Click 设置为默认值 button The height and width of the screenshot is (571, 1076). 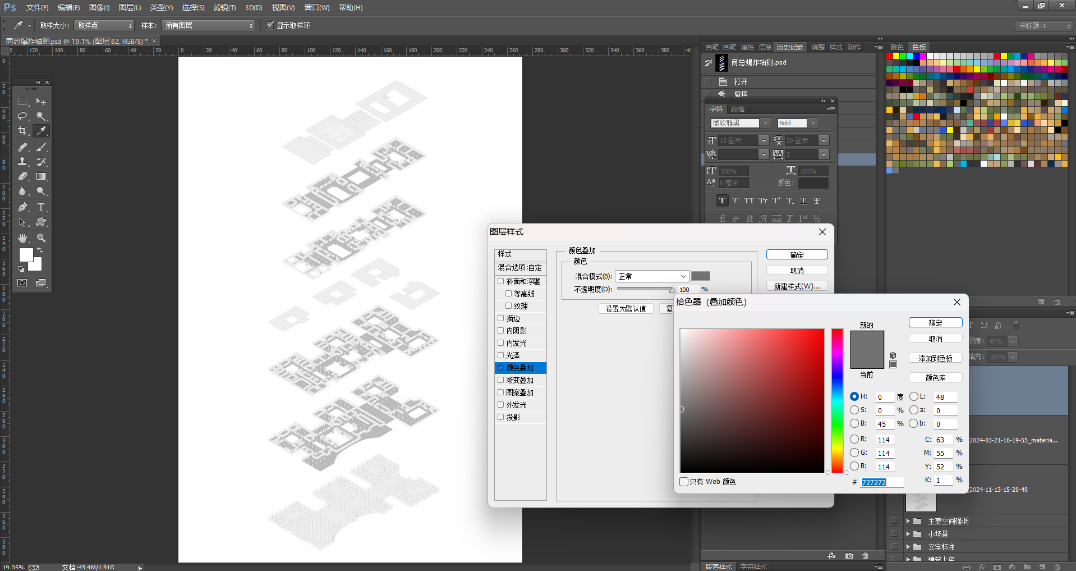(x=626, y=309)
